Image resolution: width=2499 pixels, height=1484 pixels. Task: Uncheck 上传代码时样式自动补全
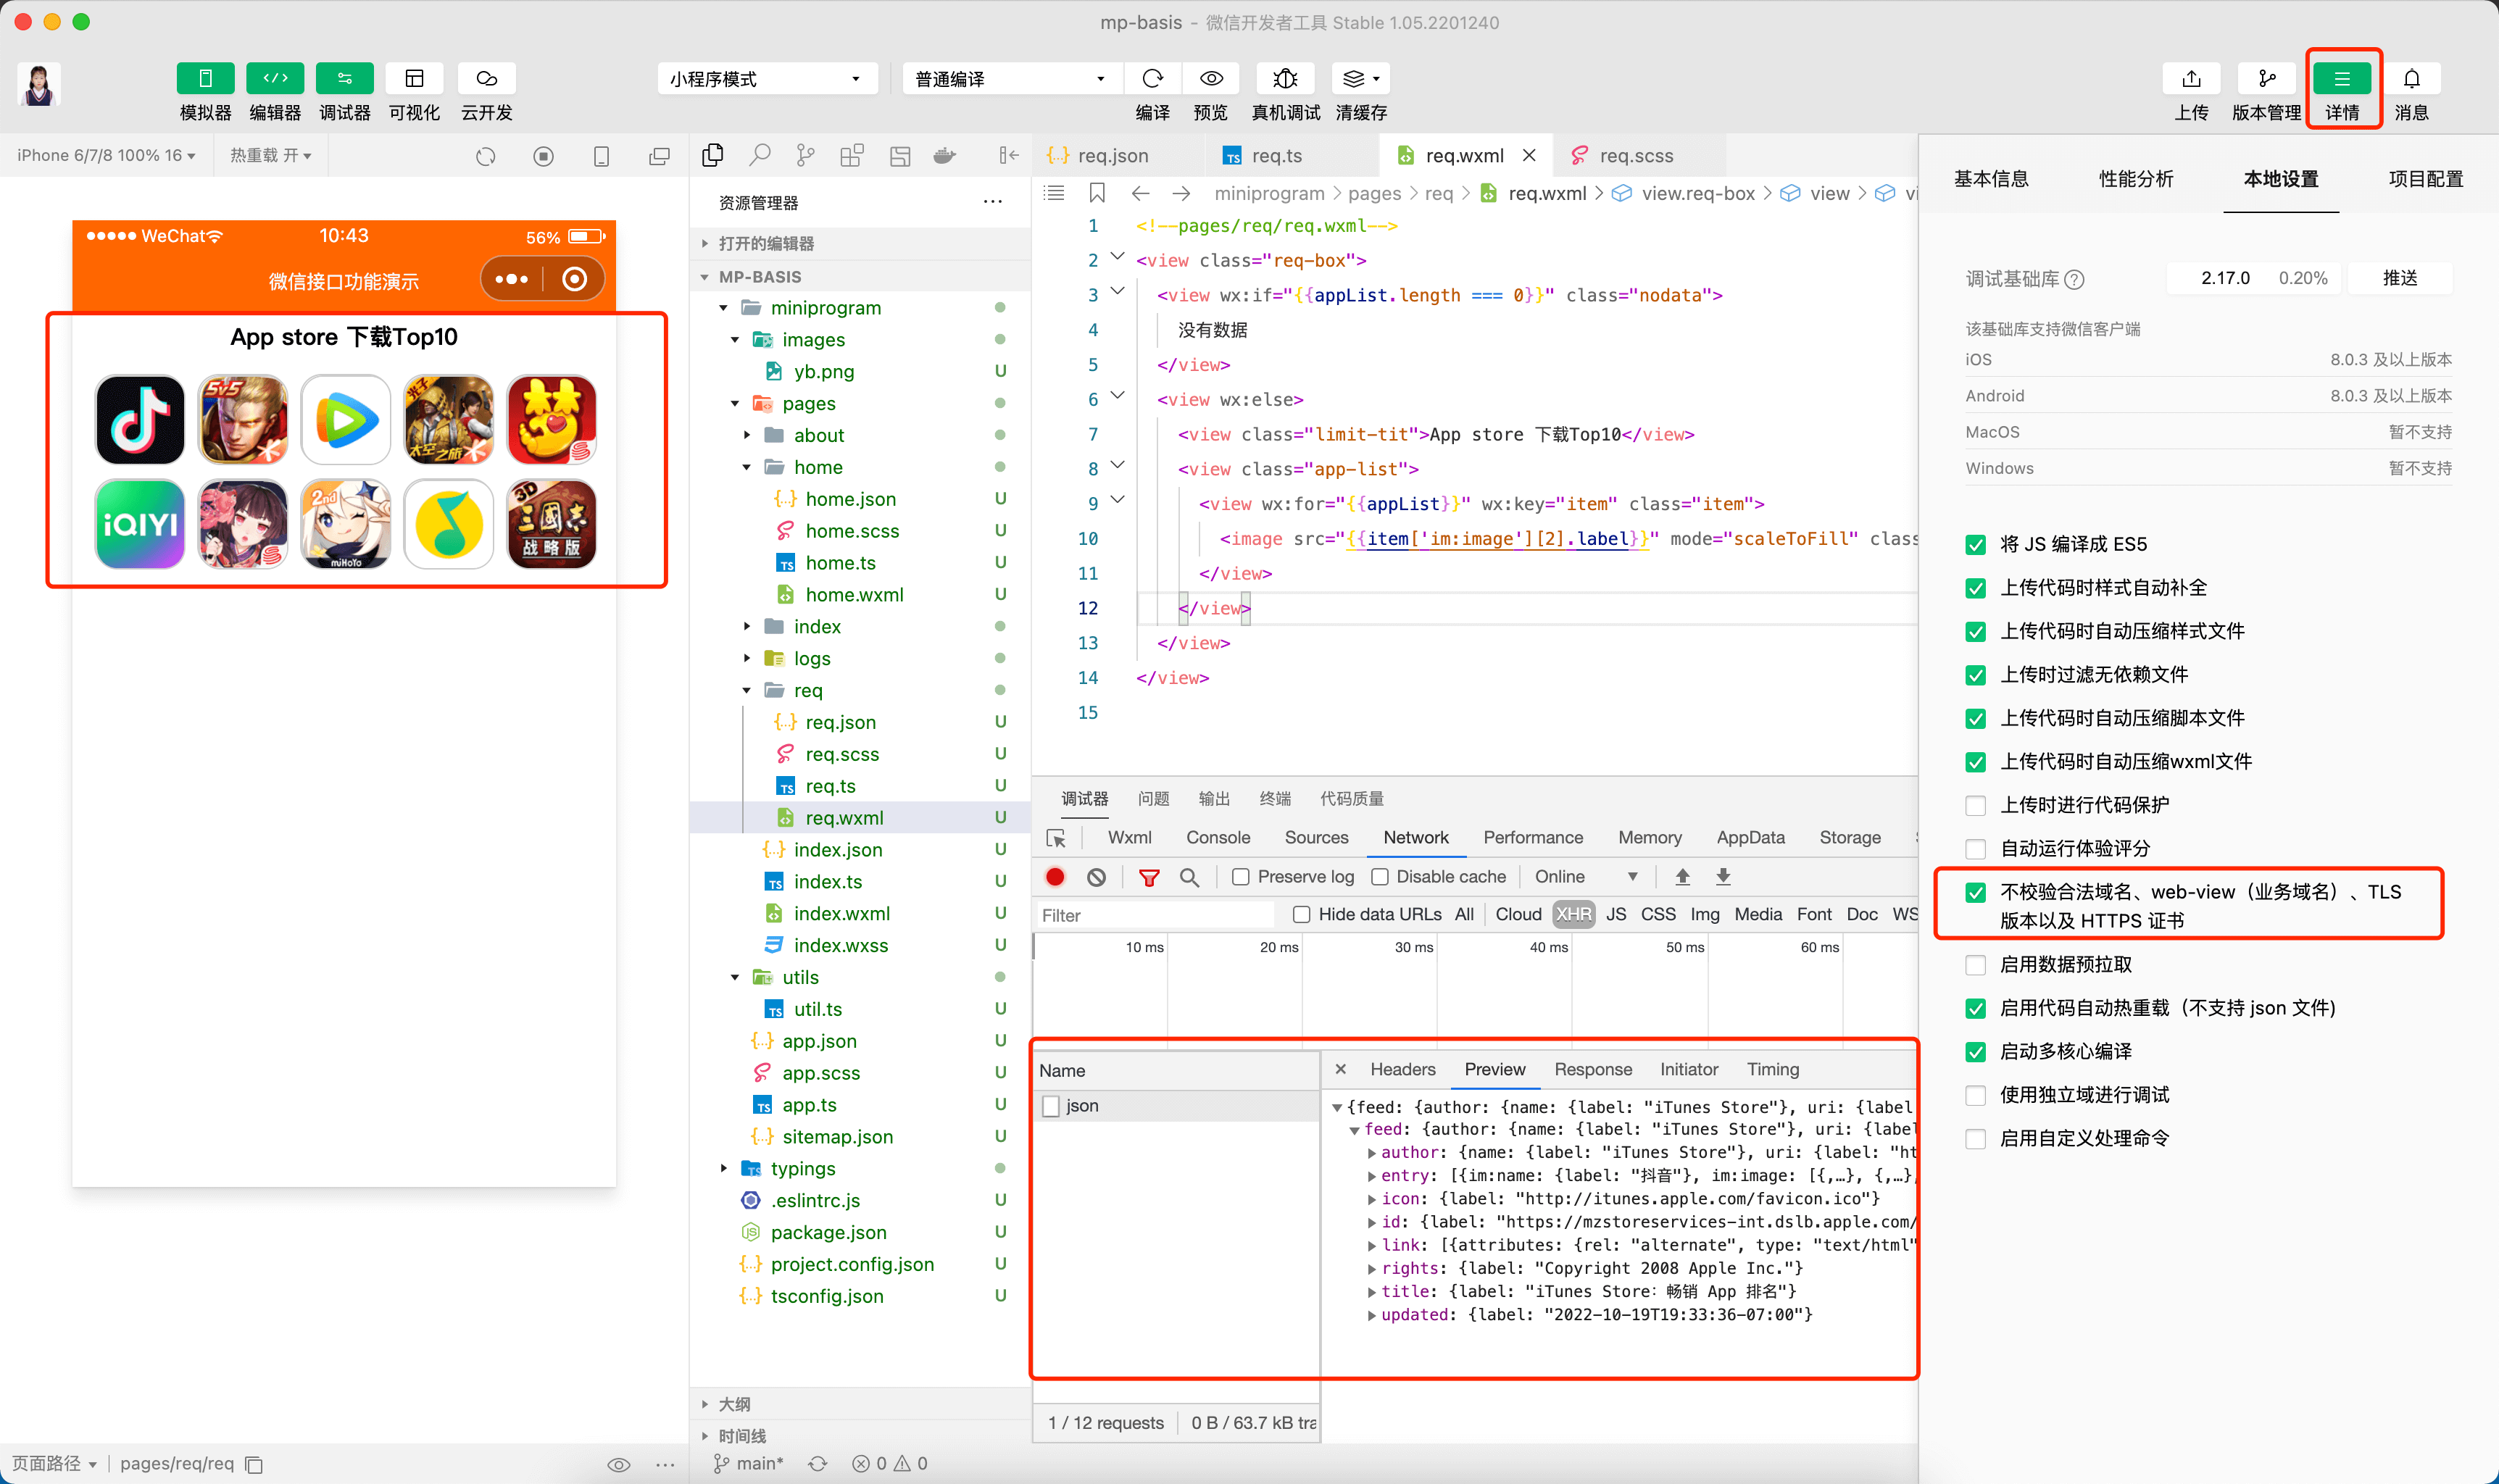[1975, 588]
